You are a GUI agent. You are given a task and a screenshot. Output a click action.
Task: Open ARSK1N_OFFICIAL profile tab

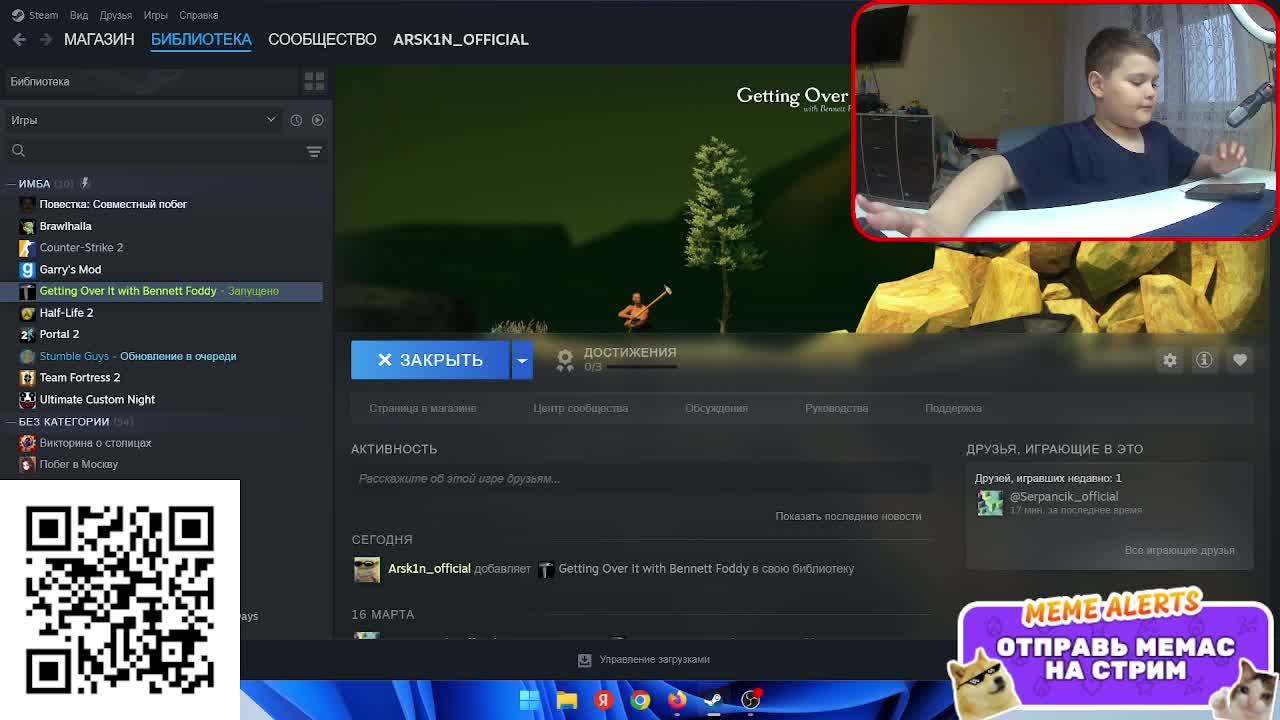tap(461, 39)
